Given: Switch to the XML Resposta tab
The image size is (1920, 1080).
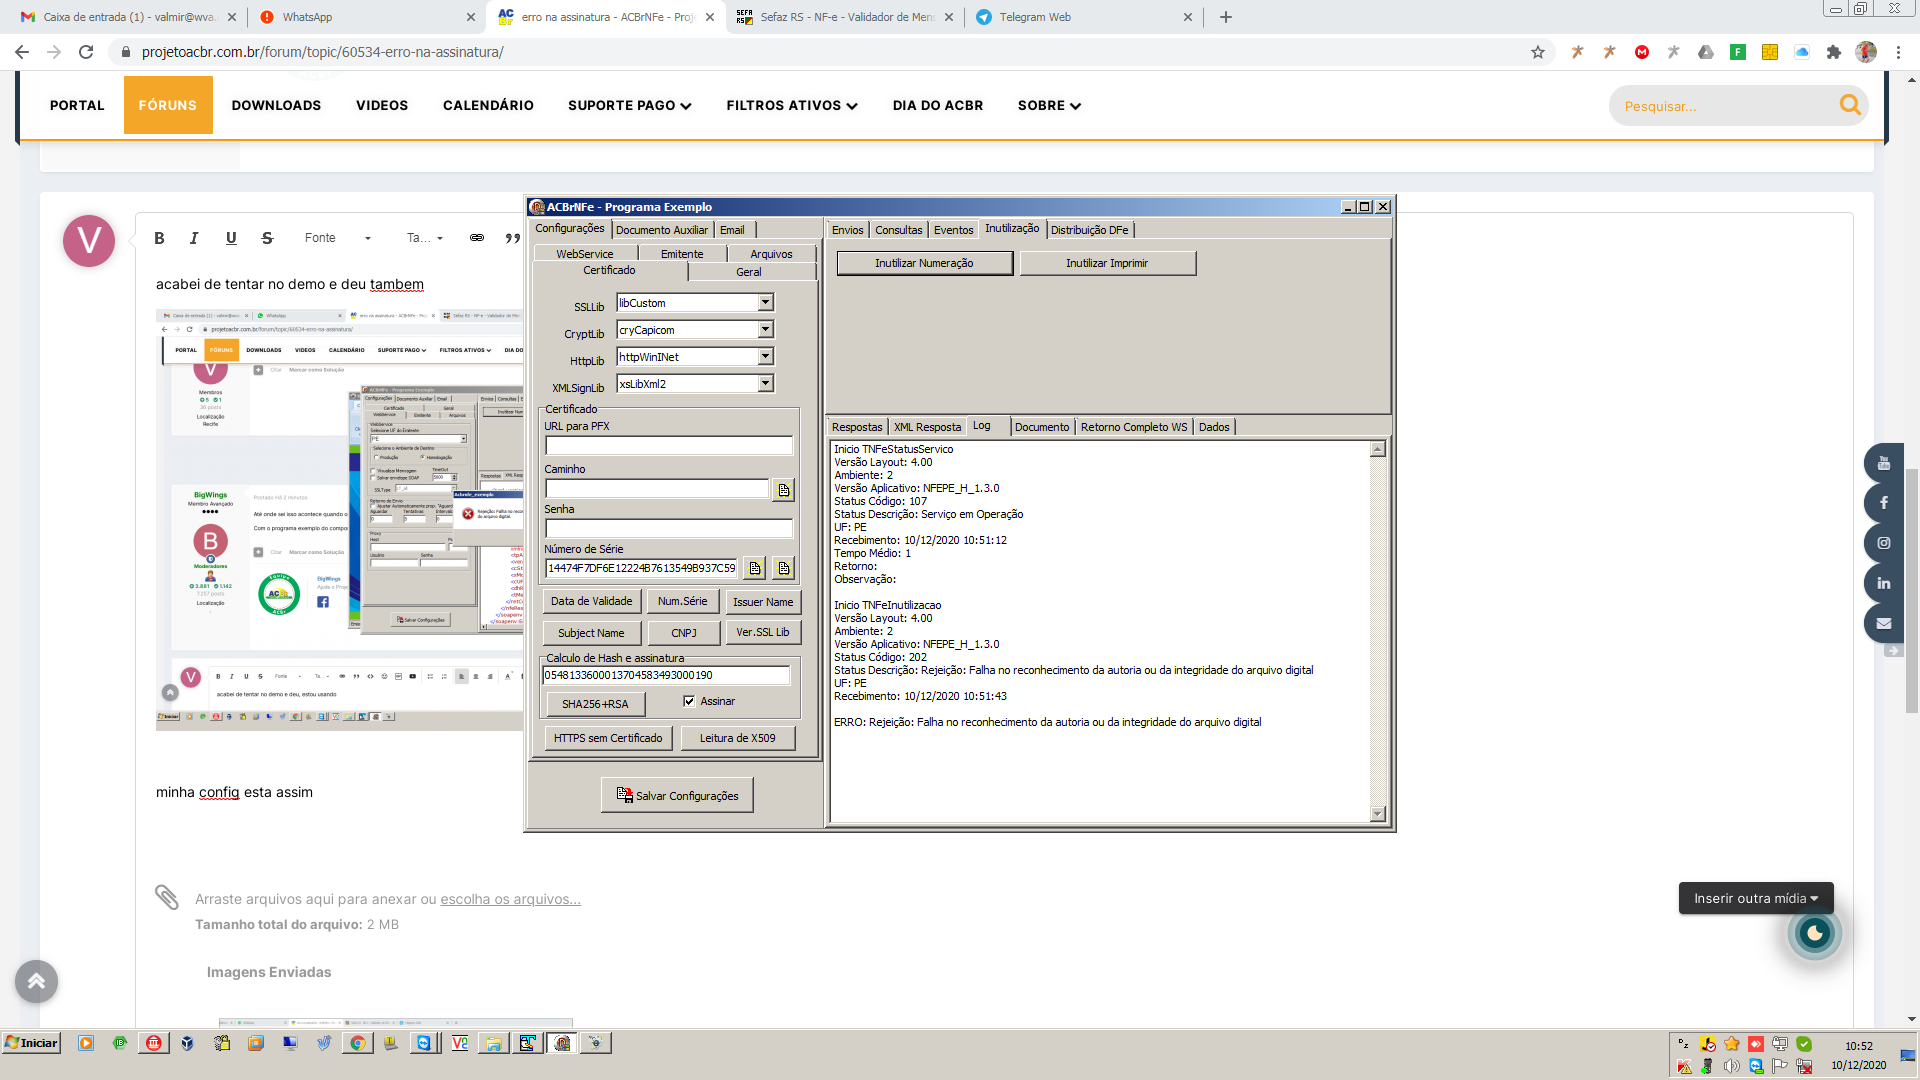Looking at the screenshot, I should coord(927,427).
